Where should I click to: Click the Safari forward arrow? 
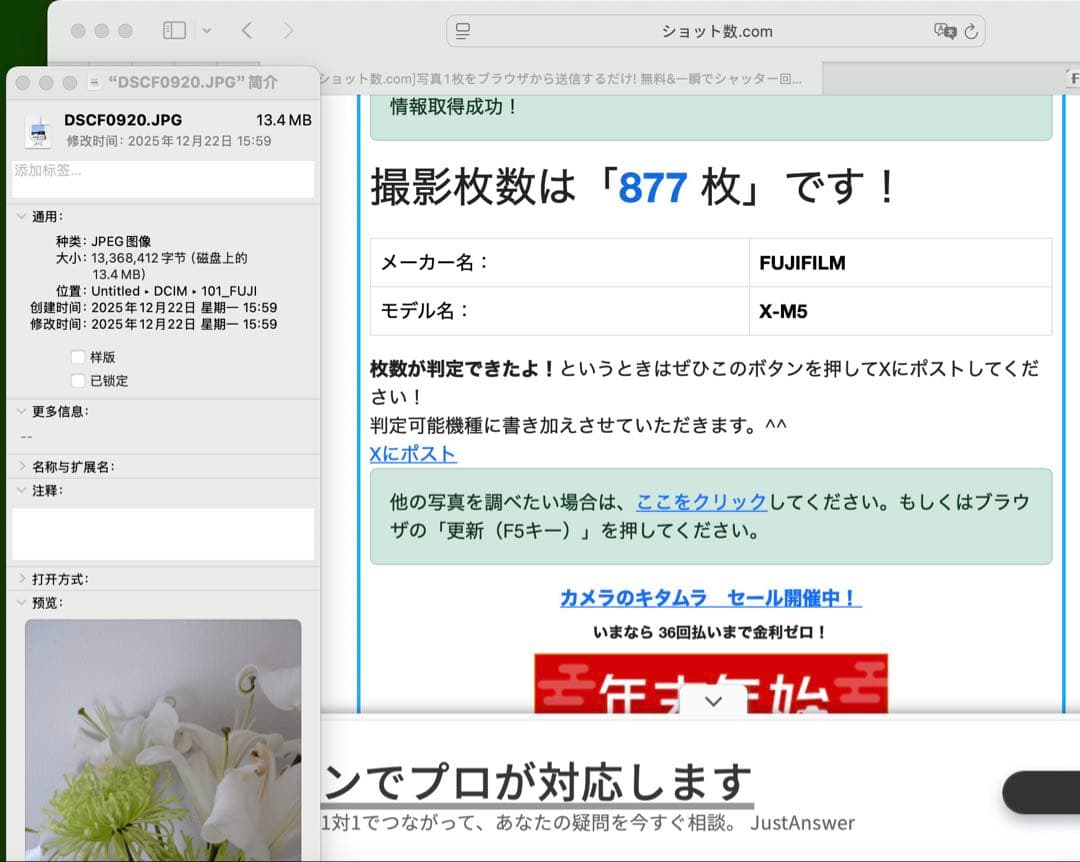[x=289, y=31]
